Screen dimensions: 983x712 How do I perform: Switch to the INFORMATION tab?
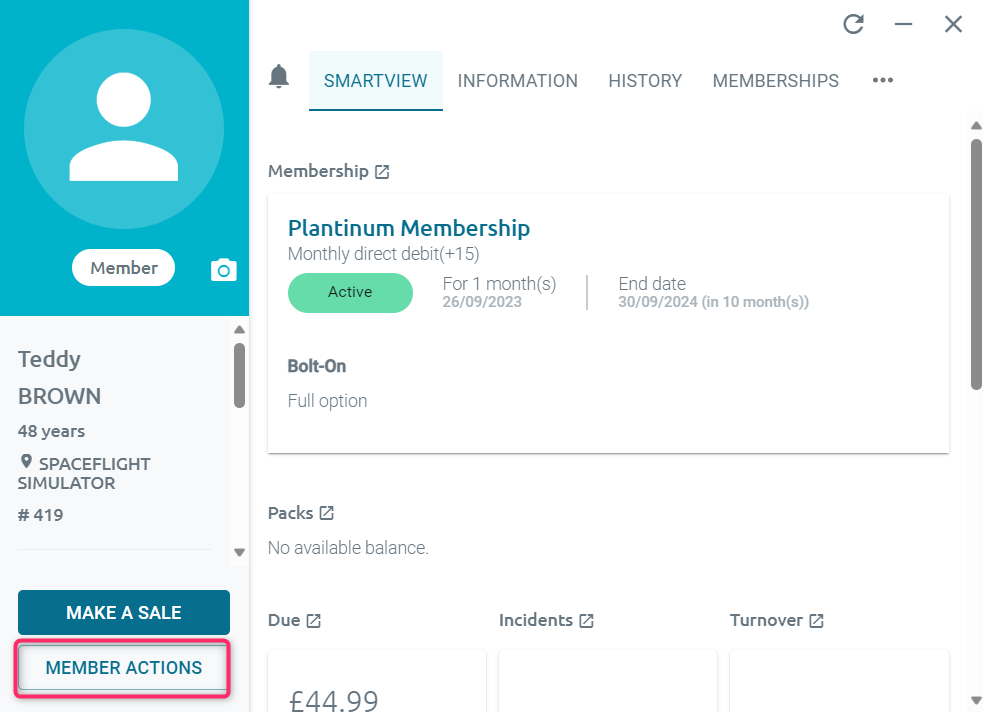point(517,81)
